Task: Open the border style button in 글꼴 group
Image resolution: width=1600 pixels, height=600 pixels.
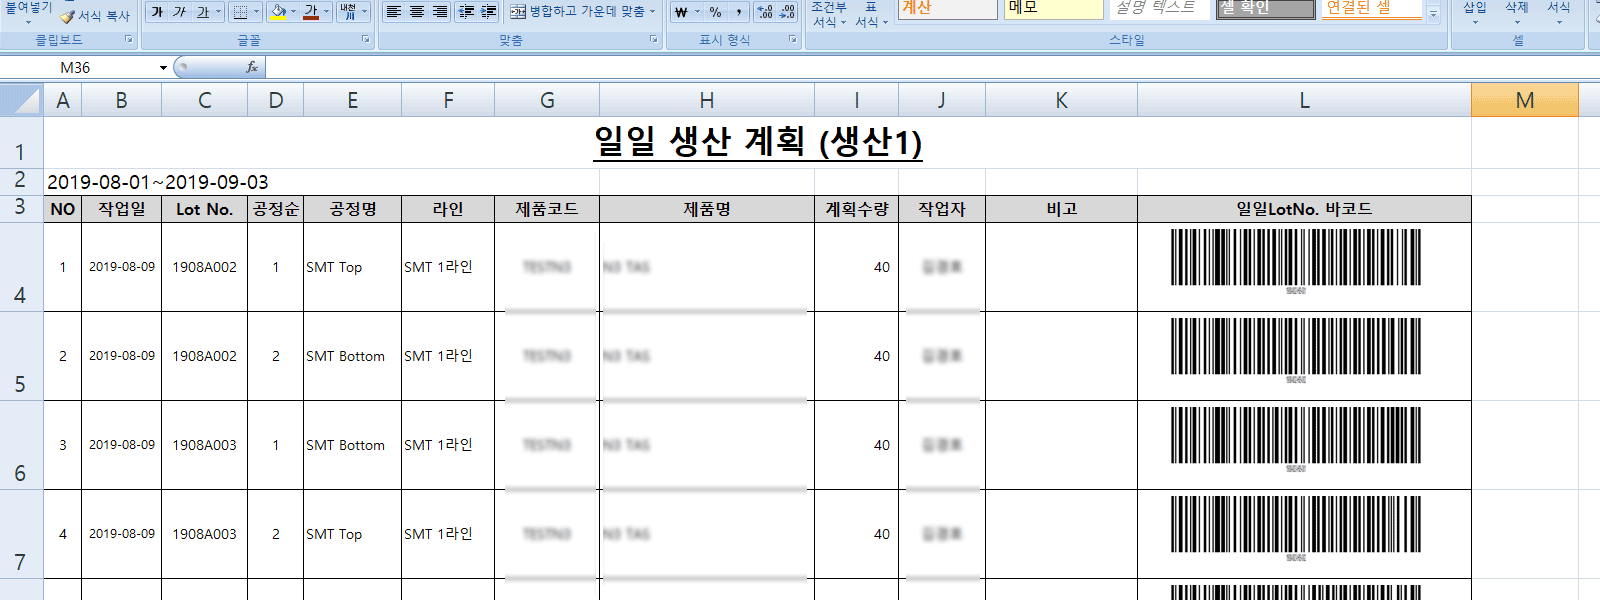Action: pyautogui.click(x=240, y=12)
